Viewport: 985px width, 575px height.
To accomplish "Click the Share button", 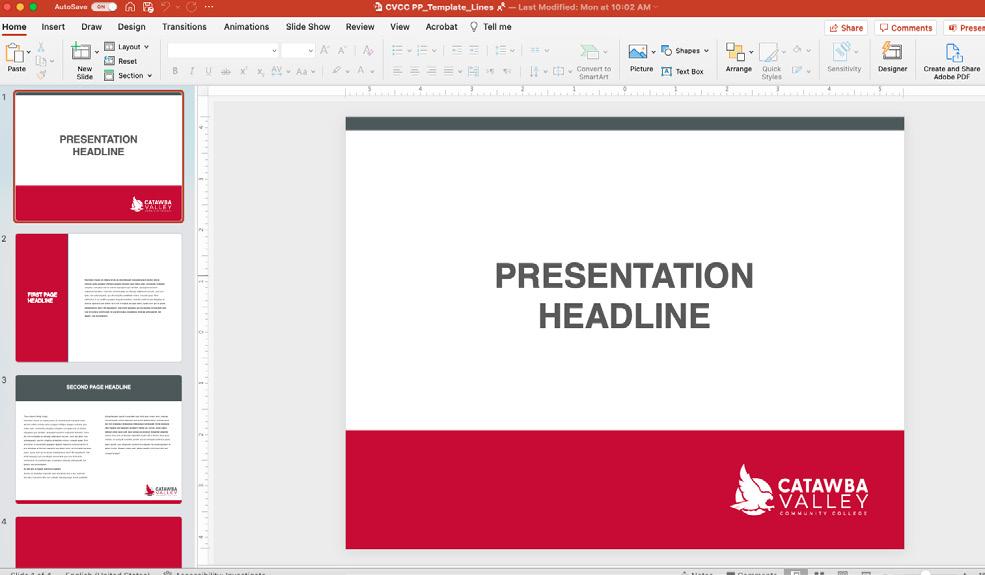I will [846, 28].
